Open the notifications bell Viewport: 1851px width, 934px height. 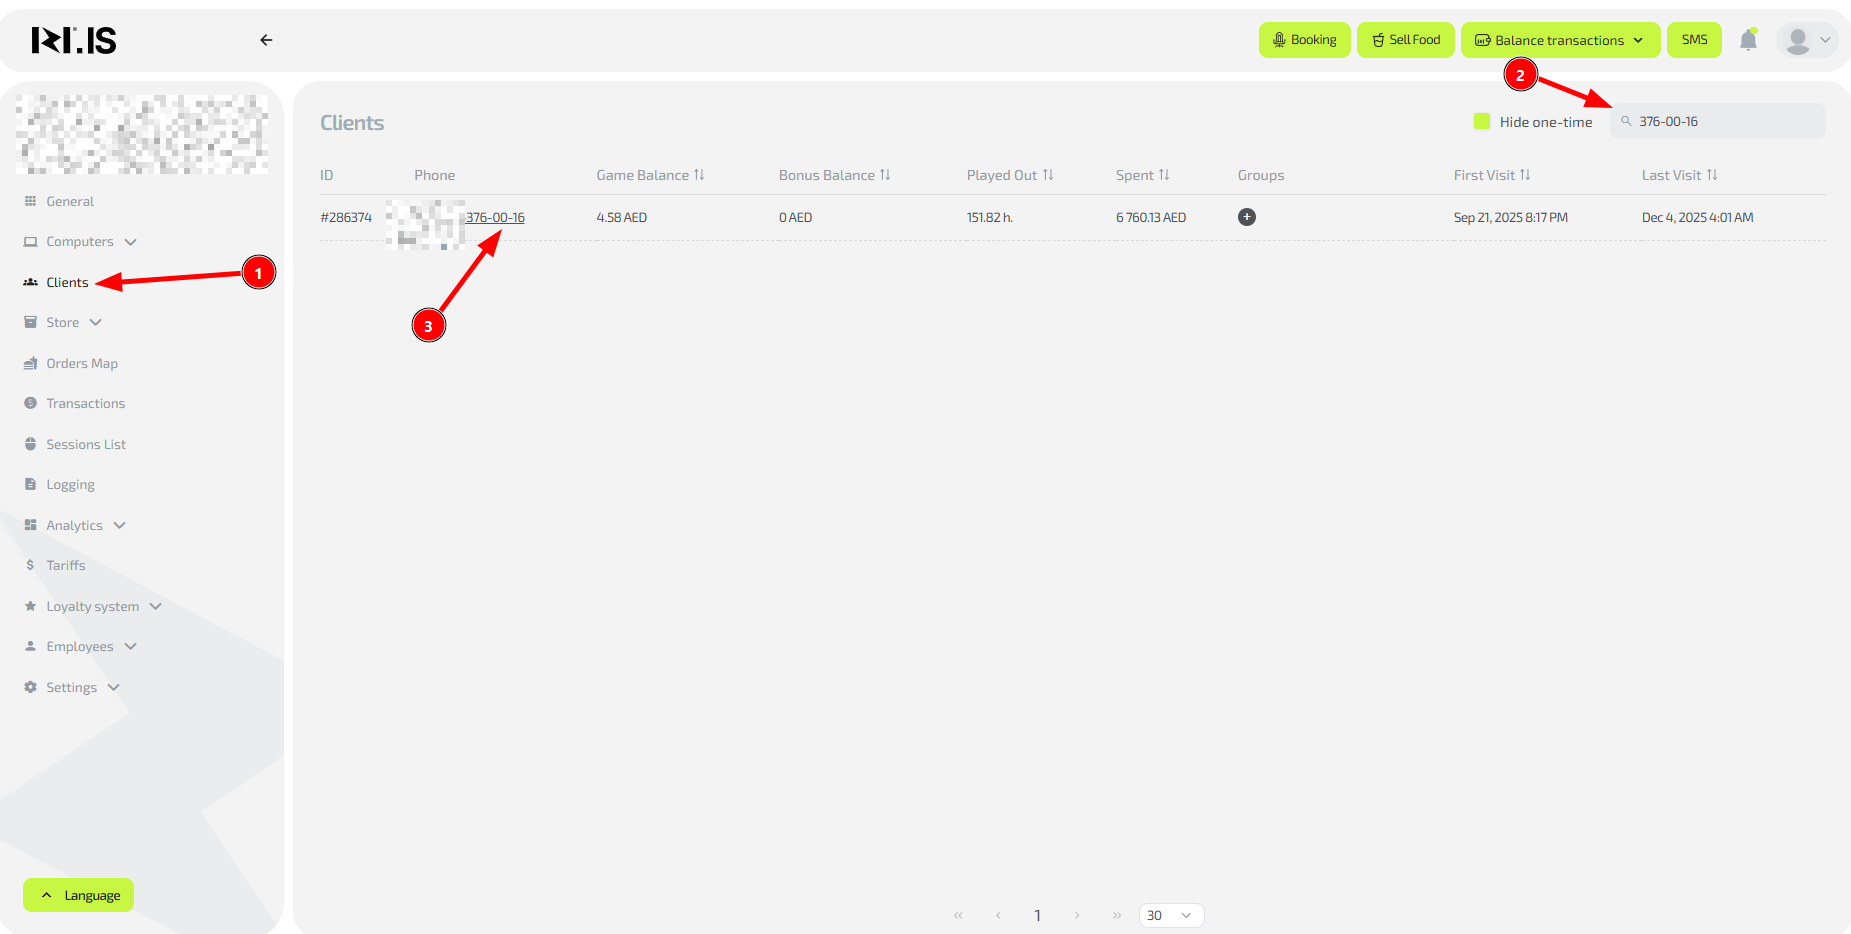[x=1748, y=40]
